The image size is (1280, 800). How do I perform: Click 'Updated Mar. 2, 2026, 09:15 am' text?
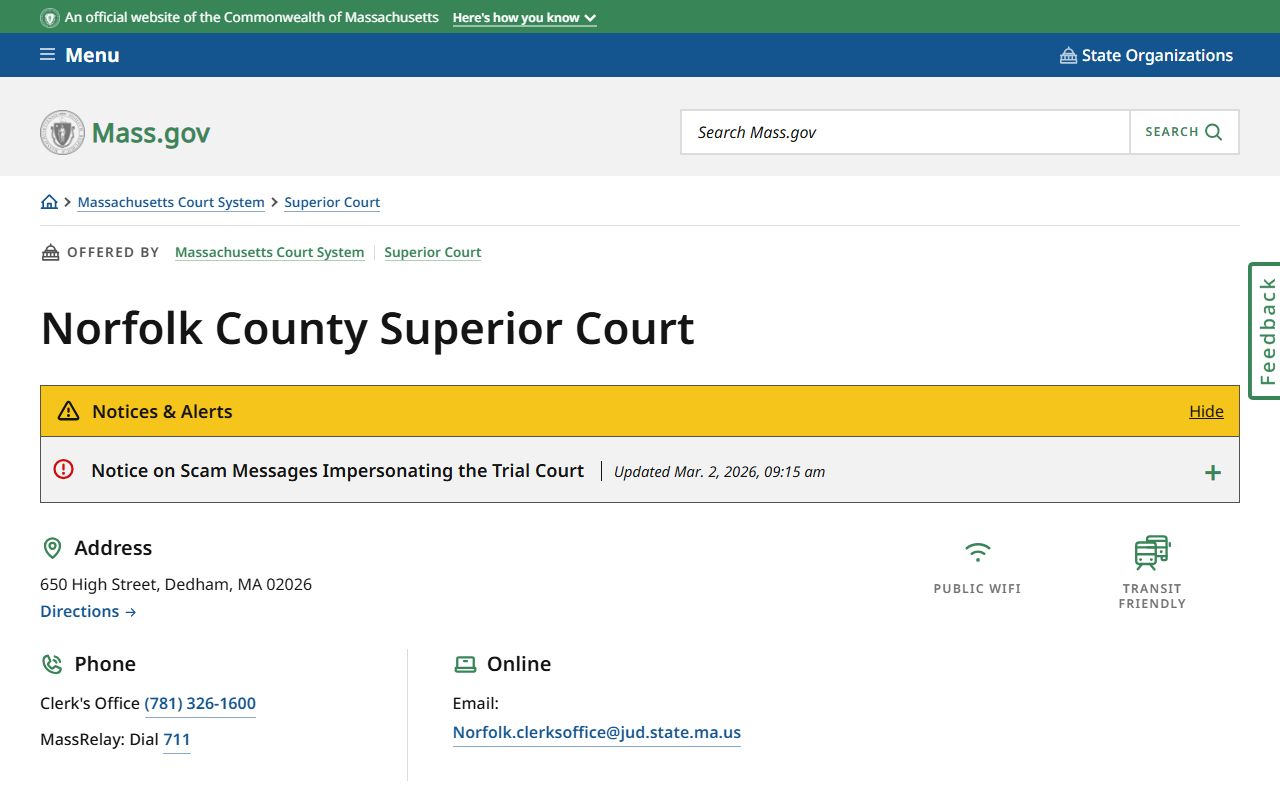719,472
